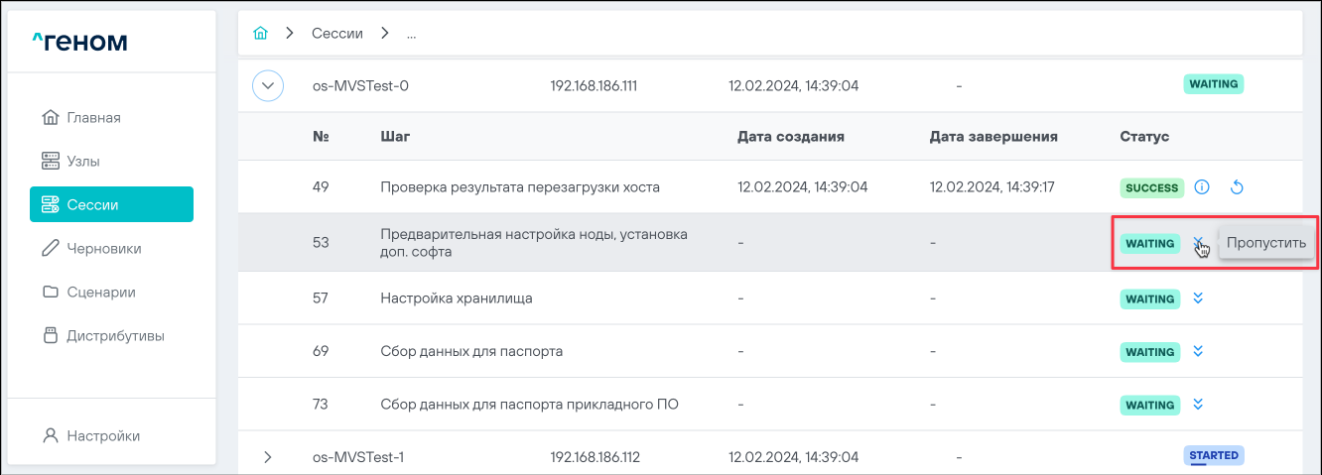Viewport: 1322px width, 475px height.
Task: Restart step 49 with retry icon
Action: (1236, 187)
